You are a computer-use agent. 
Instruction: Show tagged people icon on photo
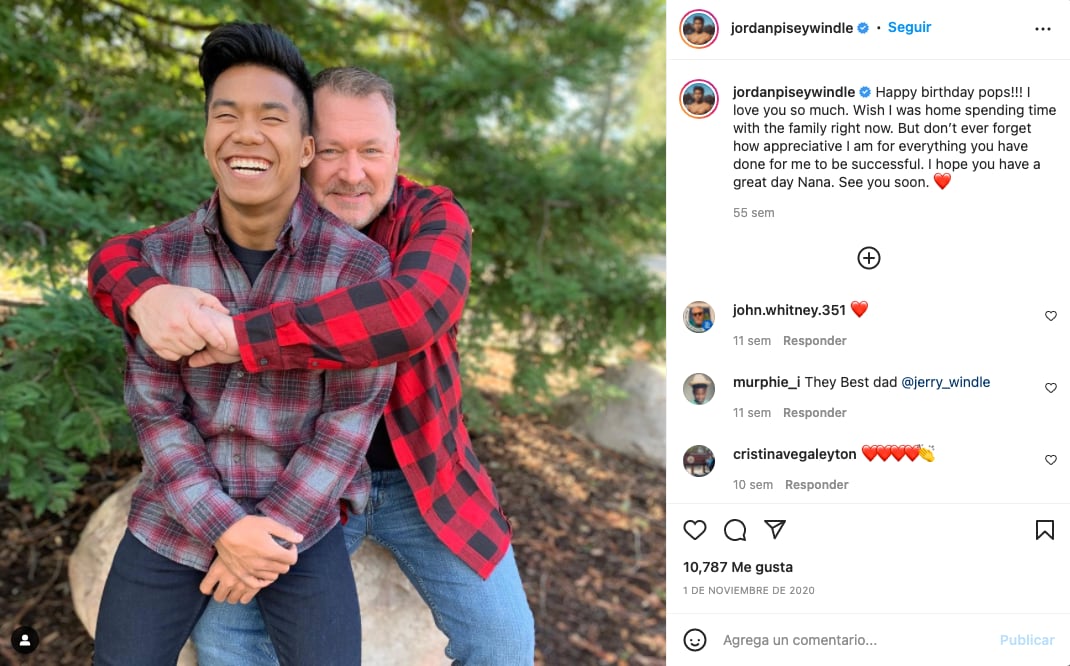tap(25, 640)
